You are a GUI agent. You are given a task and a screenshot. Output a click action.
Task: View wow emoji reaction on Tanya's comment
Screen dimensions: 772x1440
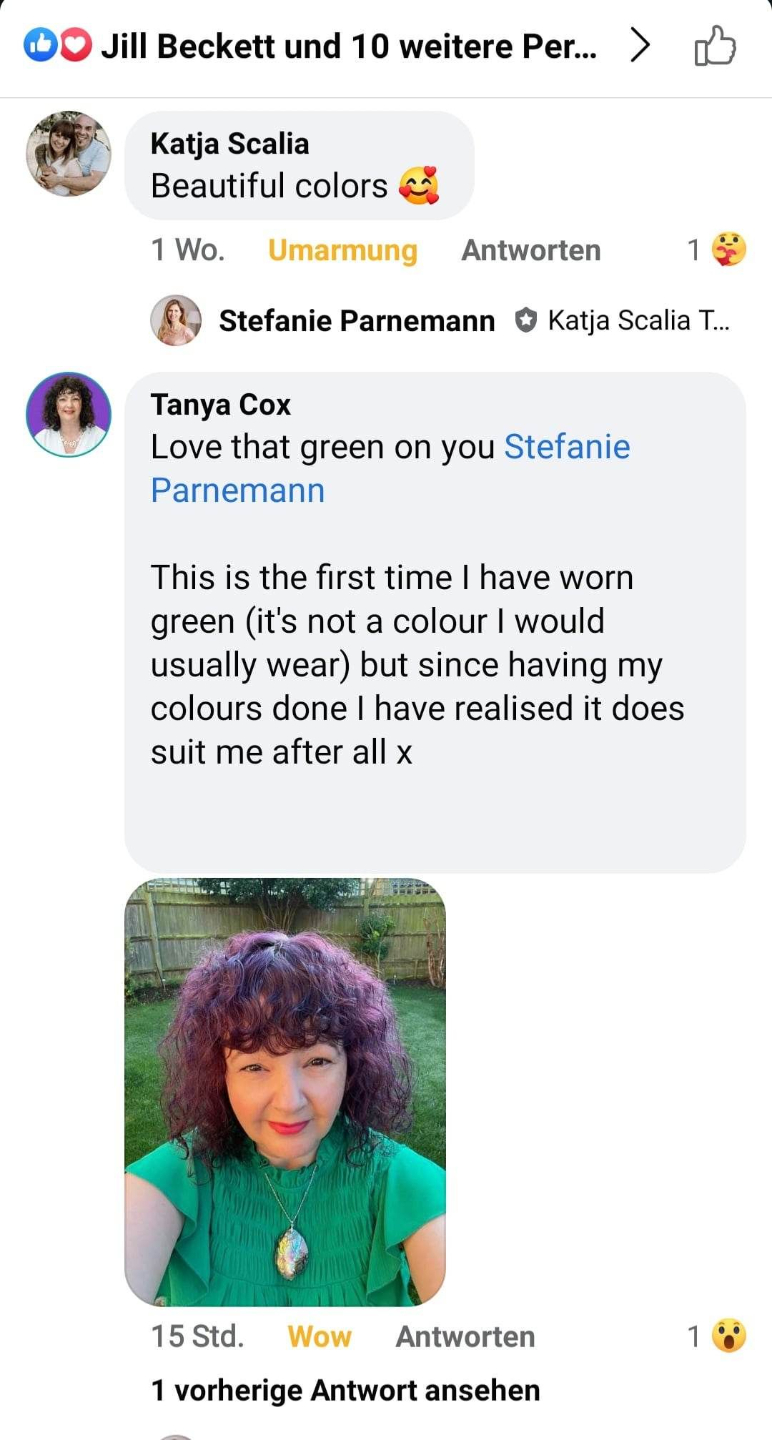(x=729, y=1337)
